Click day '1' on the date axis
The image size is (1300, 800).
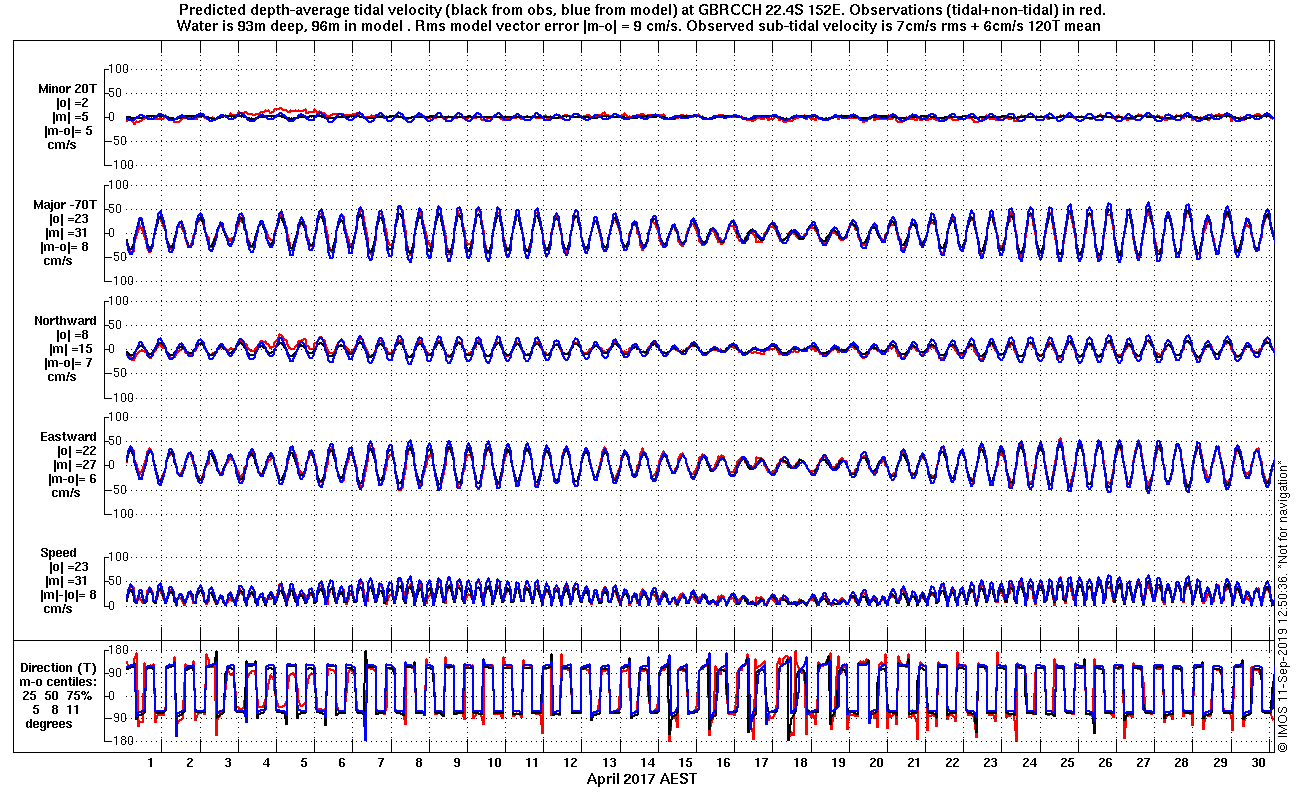click(x=151, y=762)
